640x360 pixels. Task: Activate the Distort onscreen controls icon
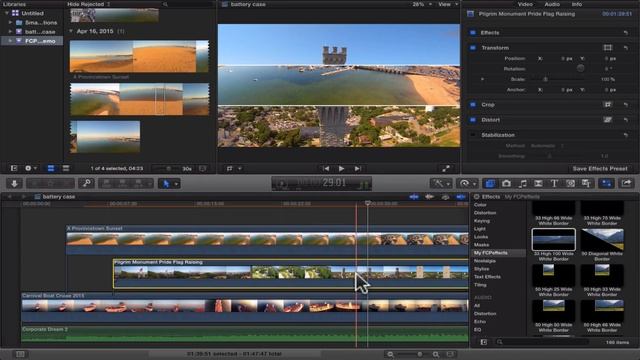pos(607,120)
